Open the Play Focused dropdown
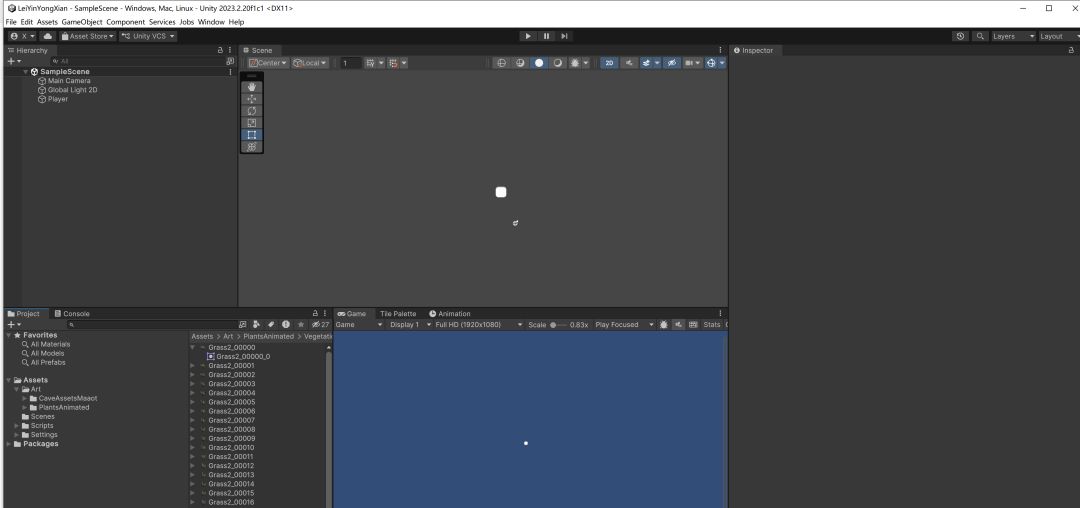The width and height of the screenshot is (1080, 508). pyautogui.click(x=624, y=324)
